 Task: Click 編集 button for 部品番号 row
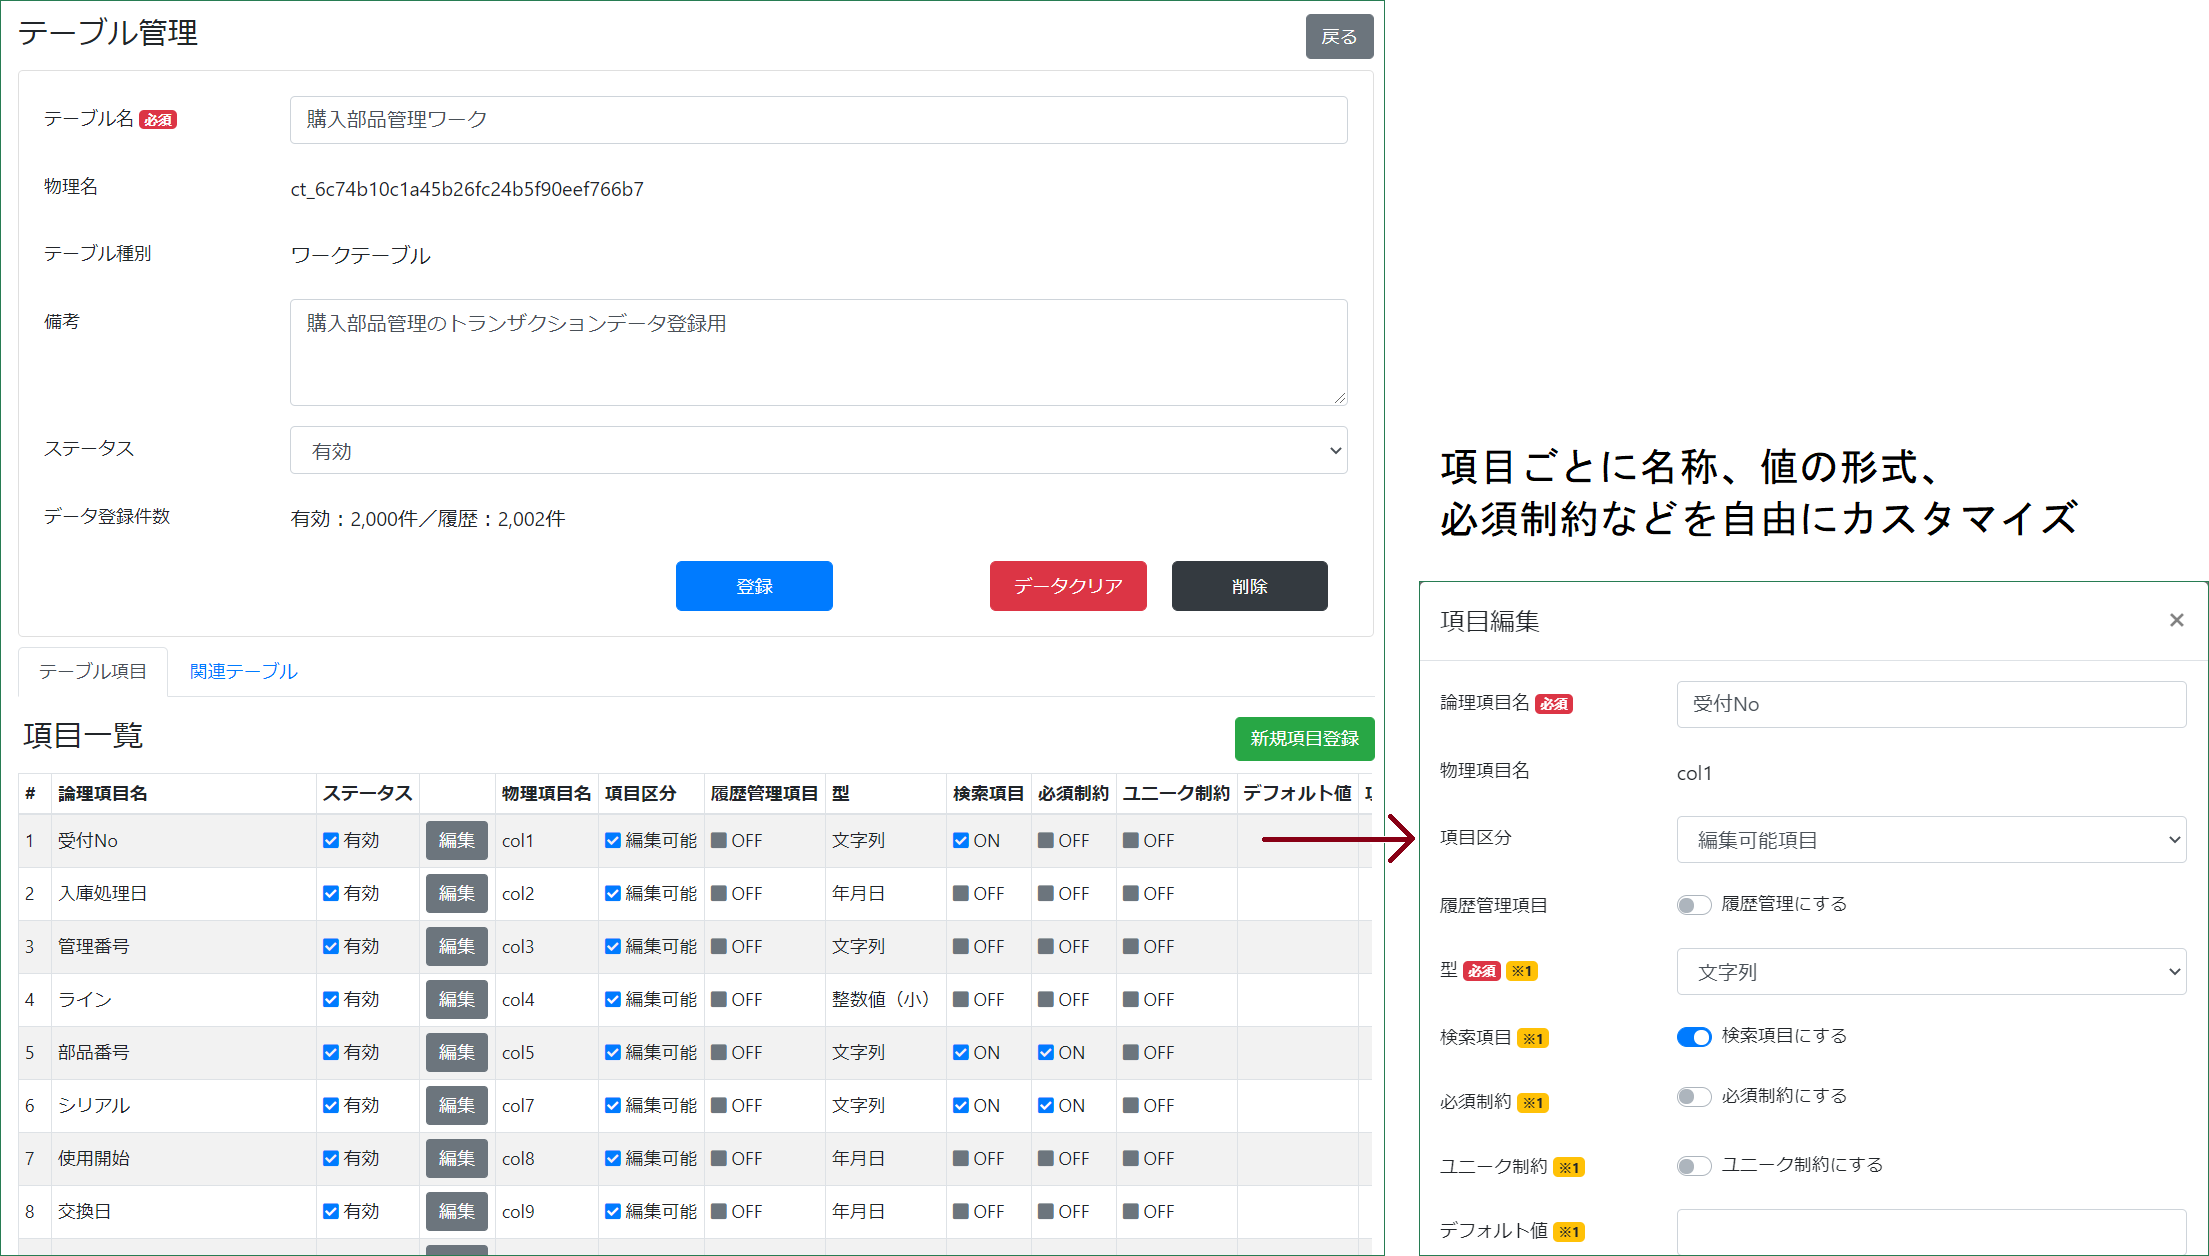pyautogui.click(x=456, y=1052)
